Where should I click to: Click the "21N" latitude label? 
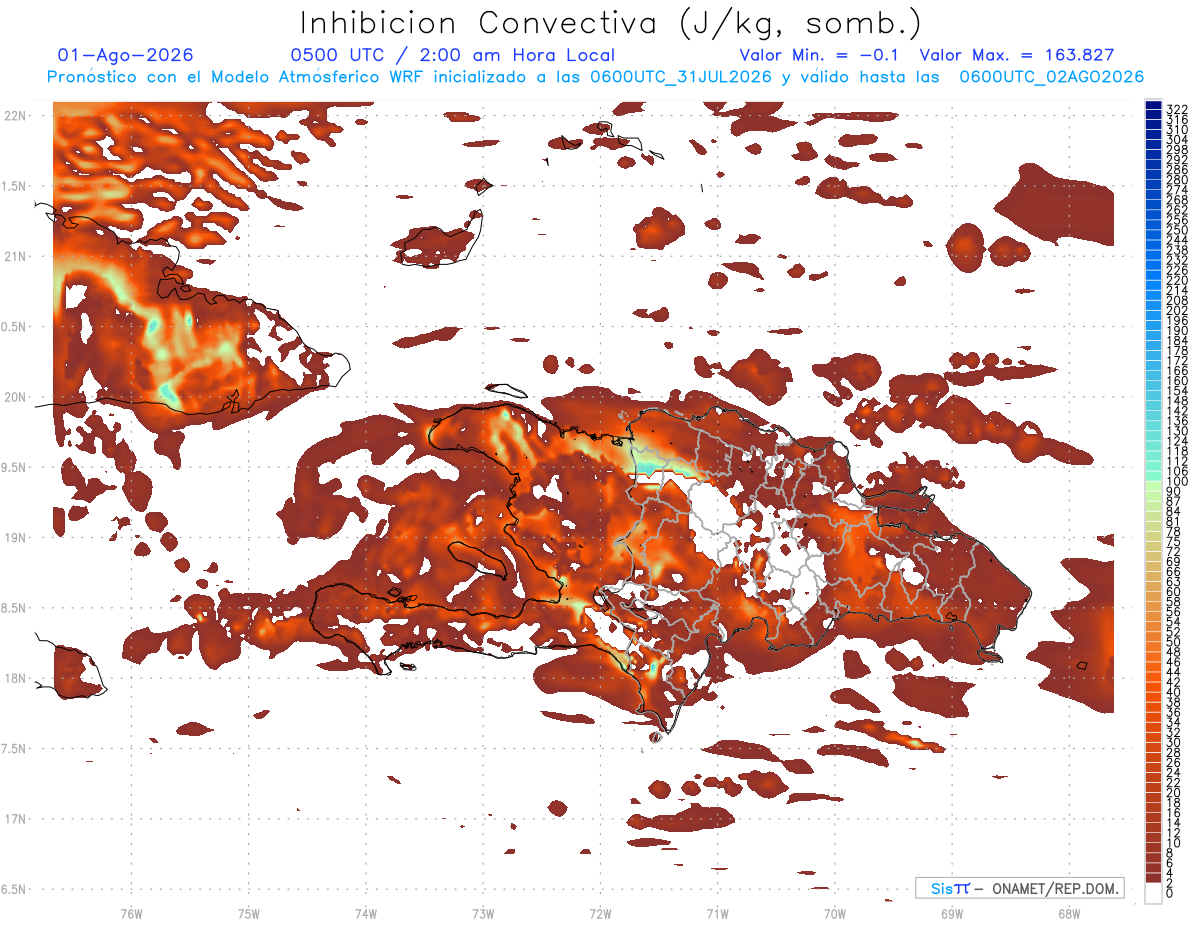(x=15, y=256)
